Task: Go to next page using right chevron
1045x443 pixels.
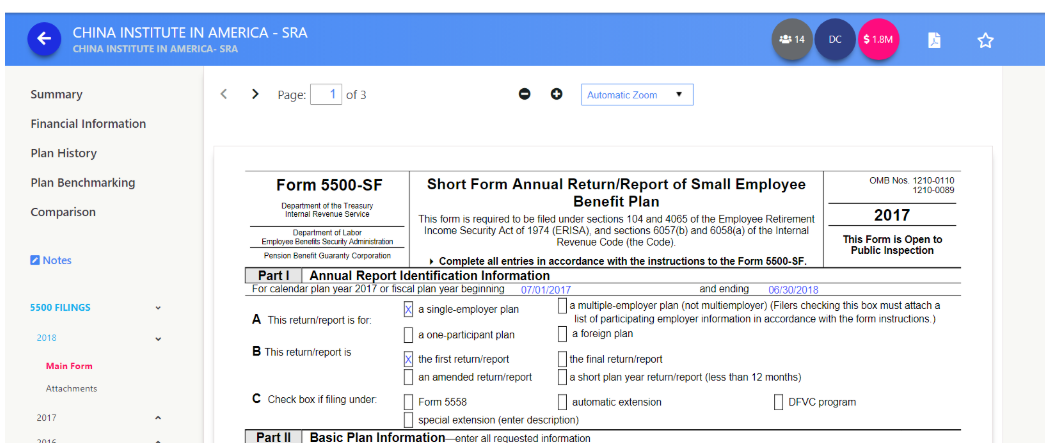Action: (255, 94)
